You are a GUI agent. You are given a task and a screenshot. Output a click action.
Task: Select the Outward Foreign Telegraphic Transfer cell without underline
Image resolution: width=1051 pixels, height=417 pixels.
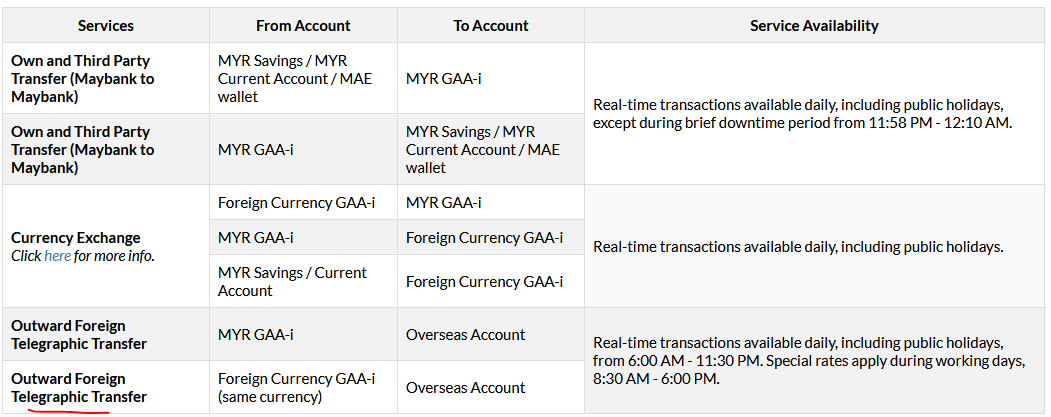(x=79, y=335)
